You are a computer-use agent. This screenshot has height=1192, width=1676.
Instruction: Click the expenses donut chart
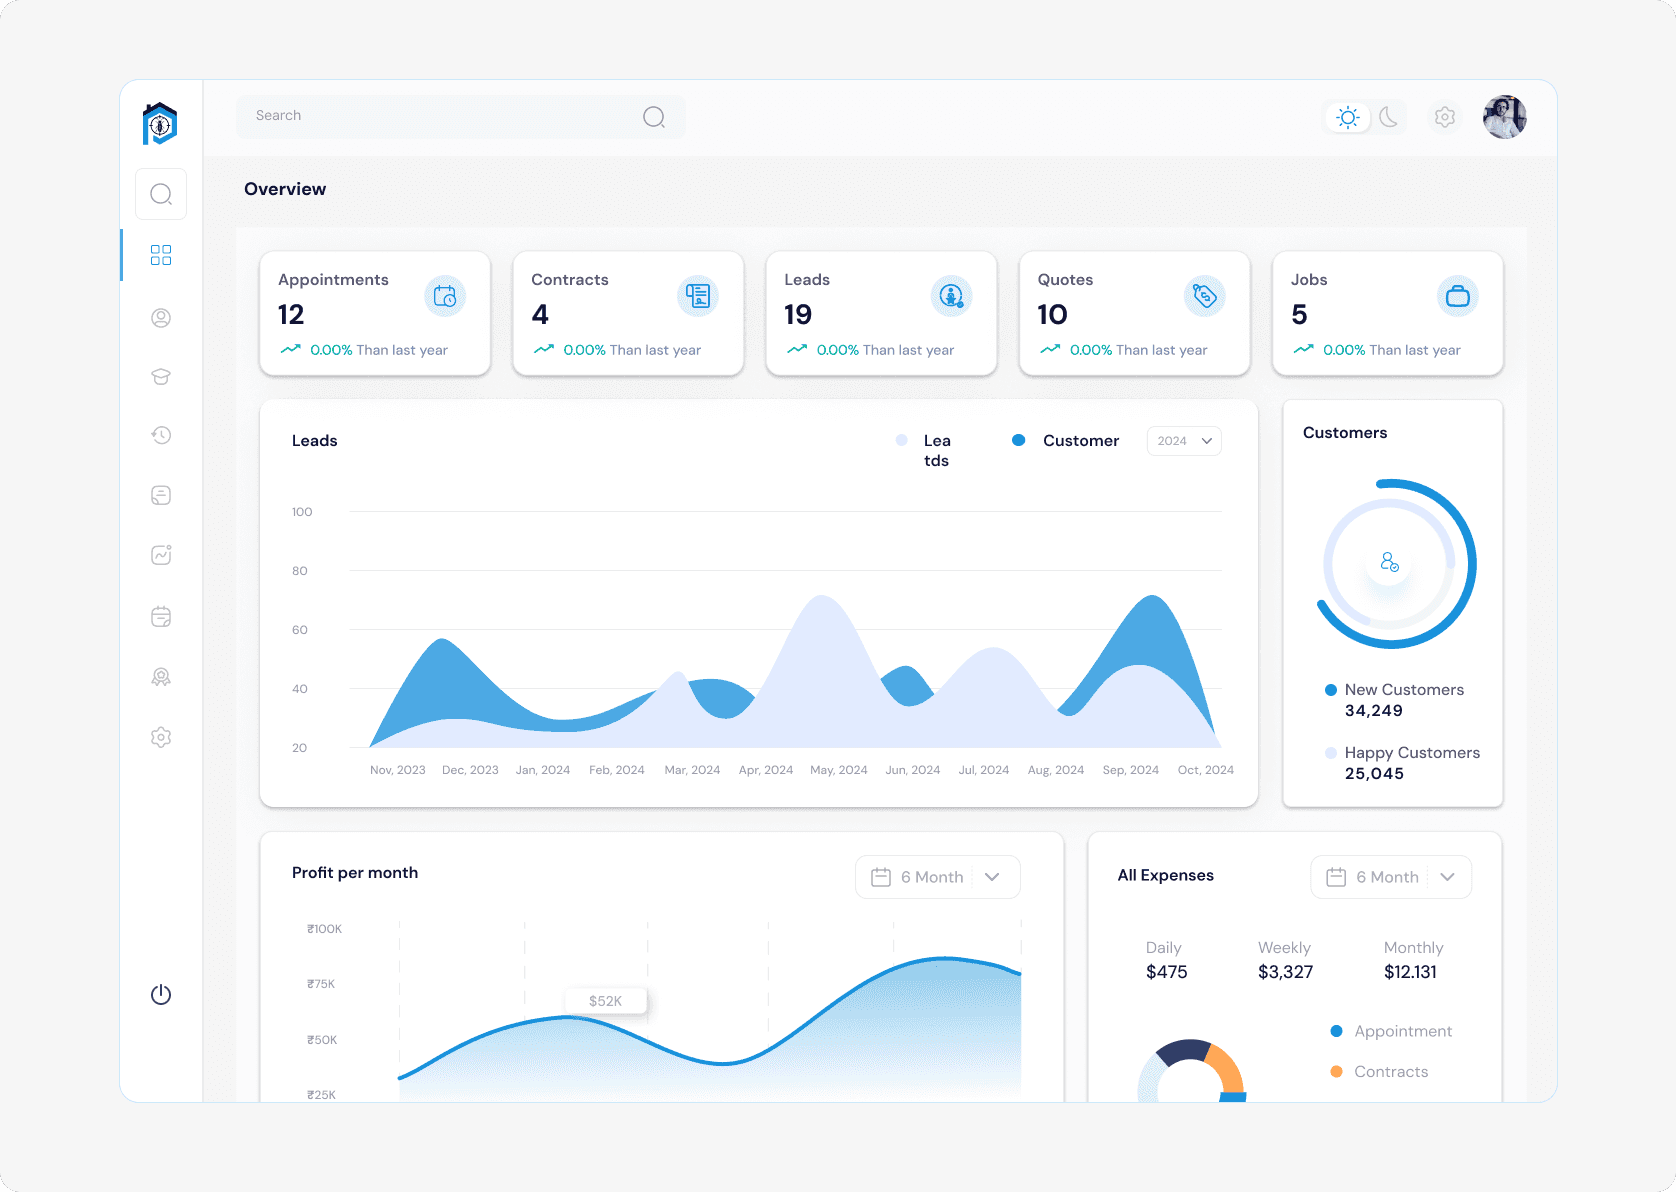pos(1192,1070)
